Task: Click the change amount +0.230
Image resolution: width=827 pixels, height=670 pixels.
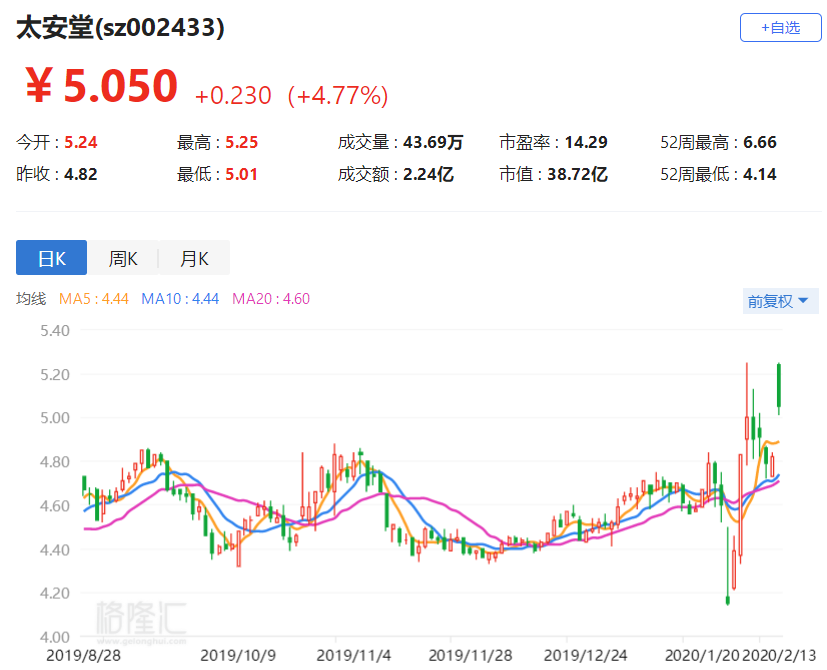Action: pyautogui.click(x=233, y=96)
